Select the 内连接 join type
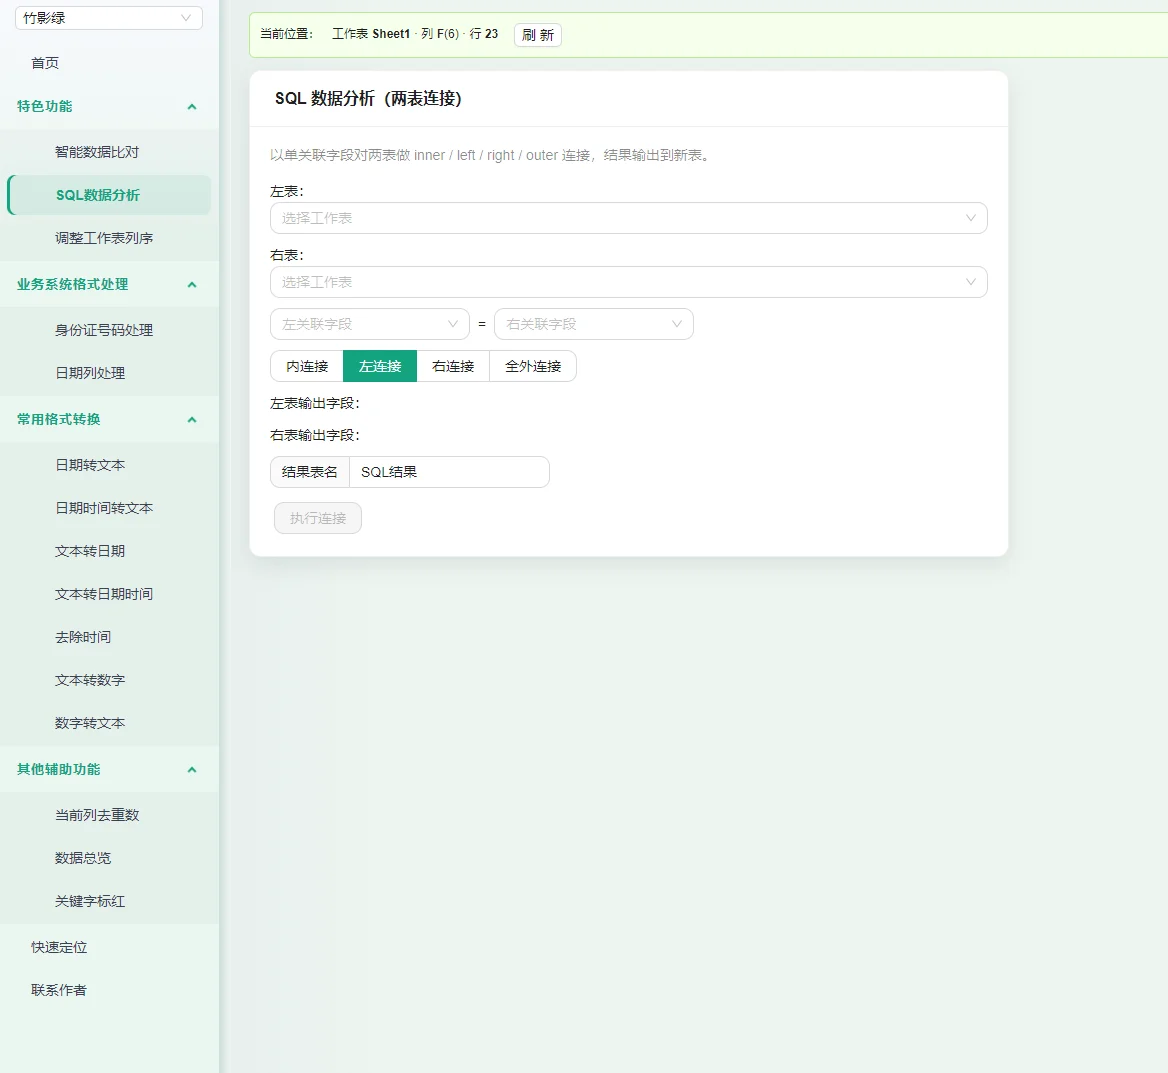 point(307,367)
